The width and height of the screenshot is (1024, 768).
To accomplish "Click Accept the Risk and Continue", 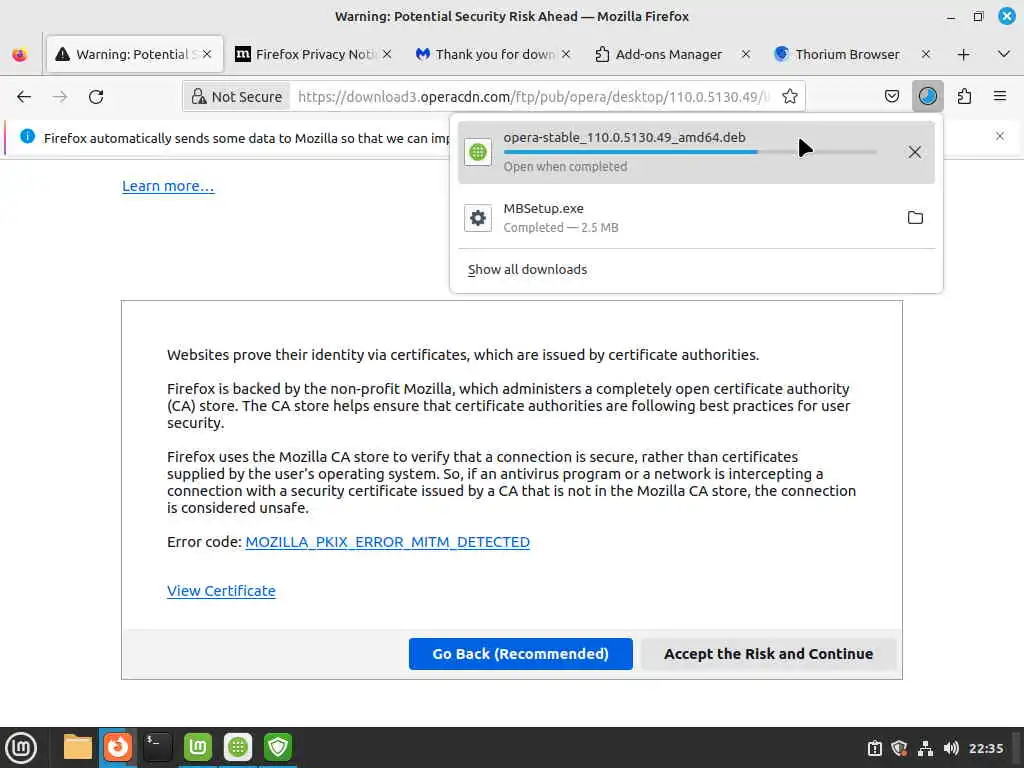I will tap(768, 654).
